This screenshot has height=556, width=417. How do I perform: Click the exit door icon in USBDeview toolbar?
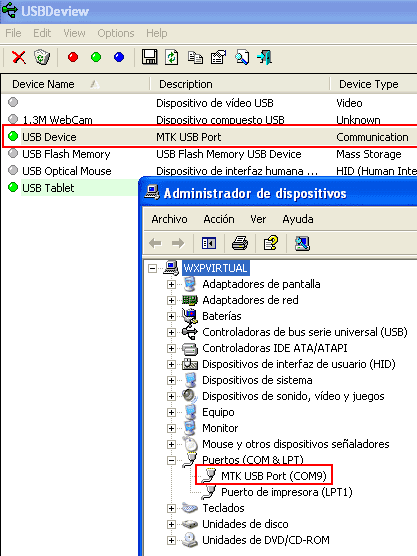265,57
